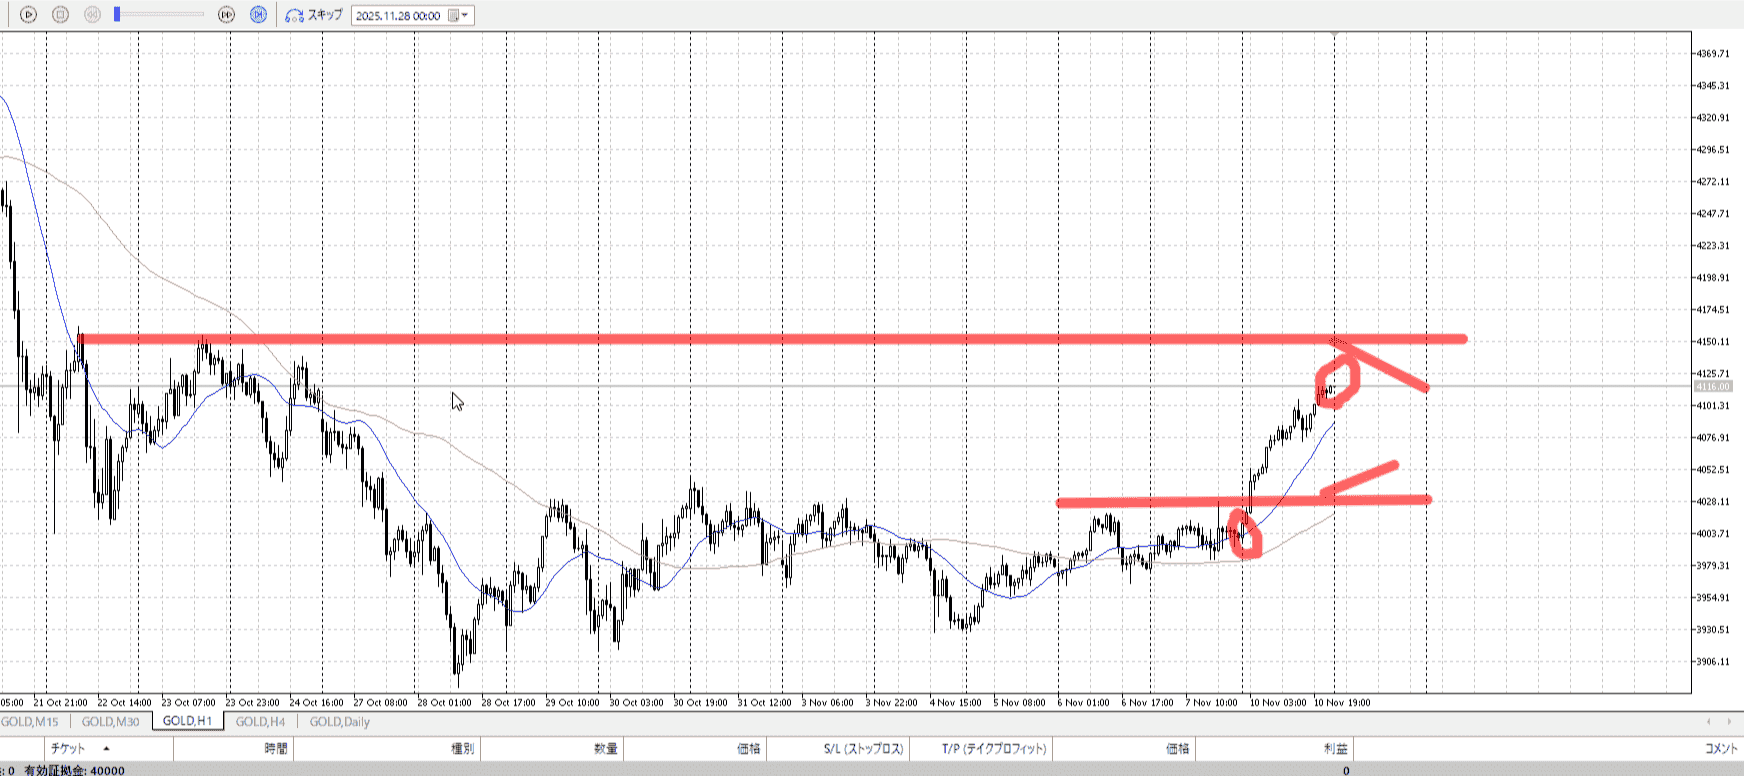Click the fast-forward icon
Viewport: 1744px width, 776px height.
coord(227,15)
